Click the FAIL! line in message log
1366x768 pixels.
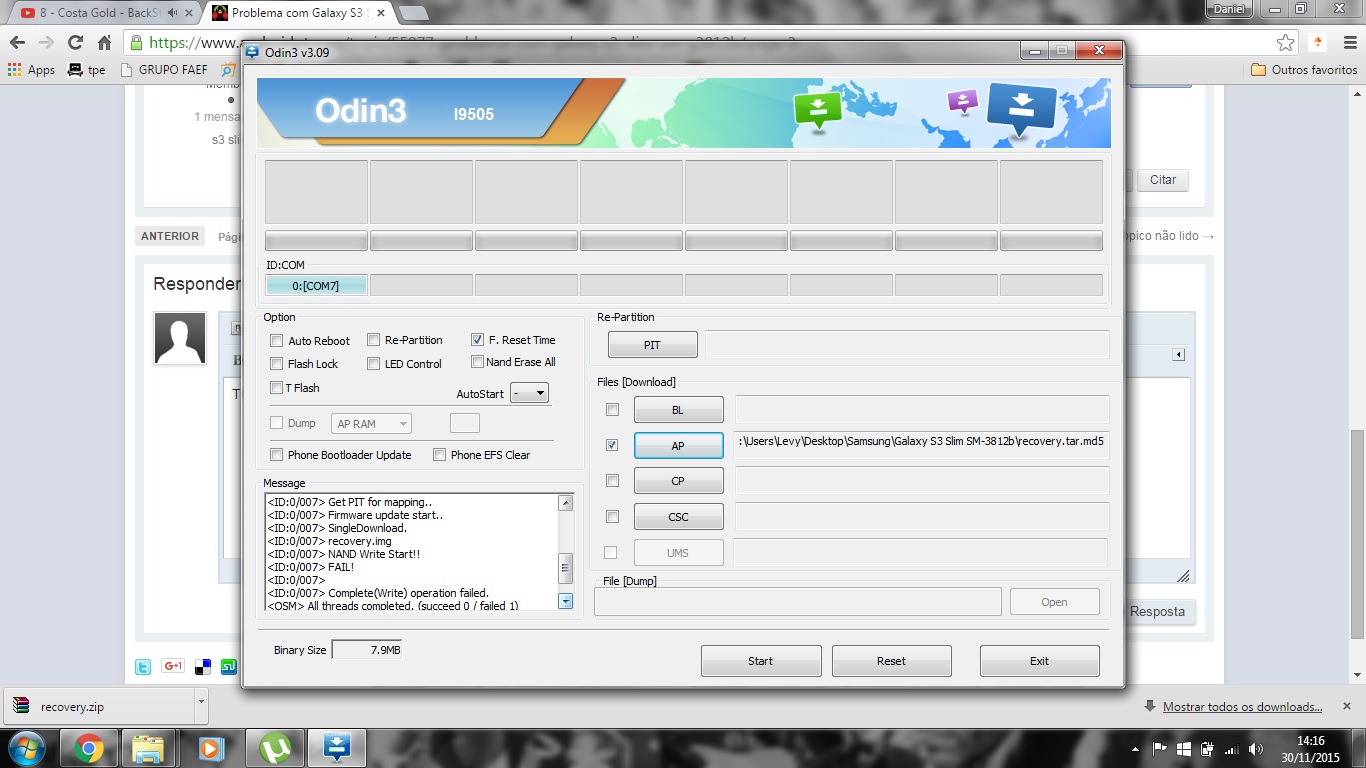click(x=311, y=567)
